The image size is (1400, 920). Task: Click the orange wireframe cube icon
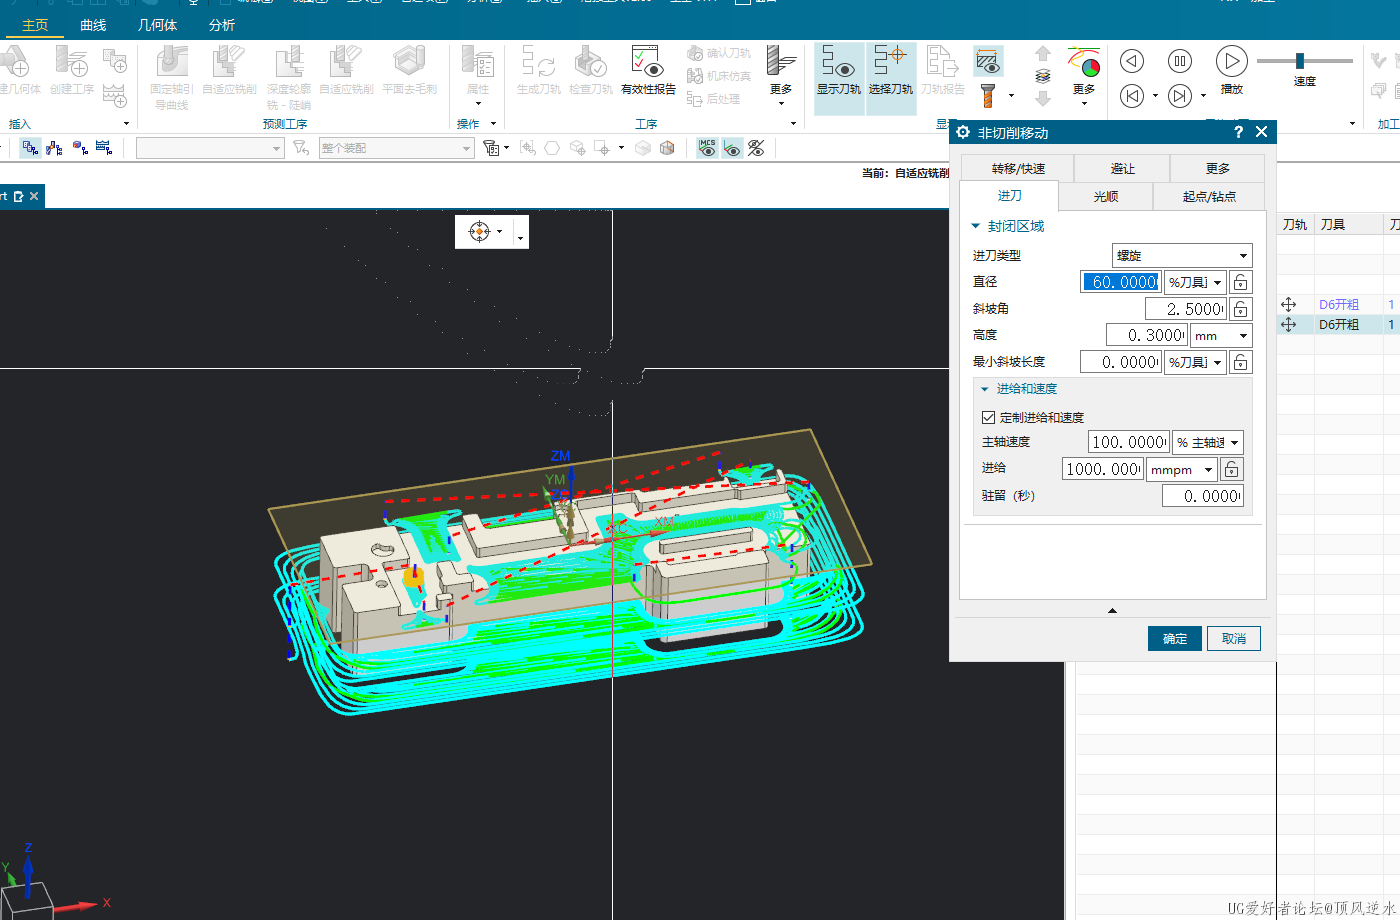click(x=667, y=148)
